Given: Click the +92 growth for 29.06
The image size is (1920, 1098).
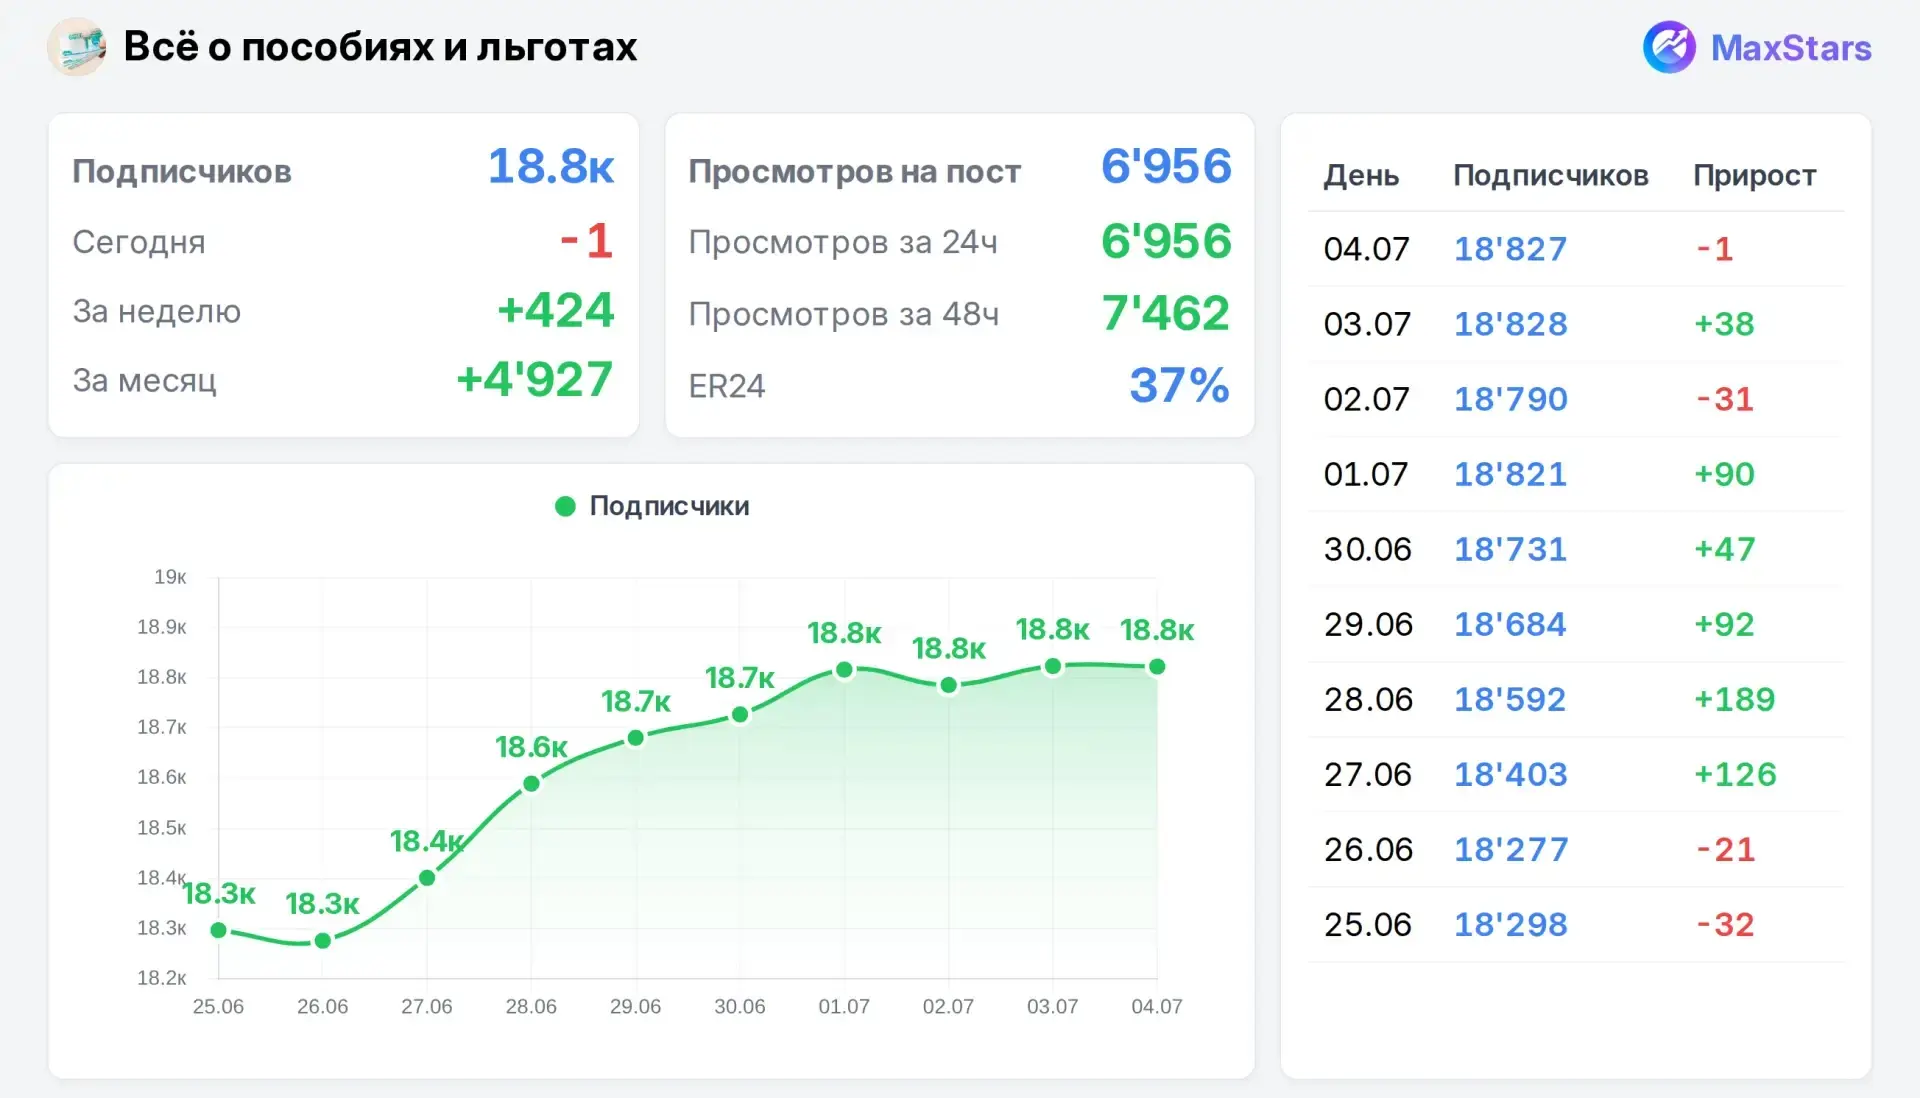Looking at the screenshot, I should click(1724, 624).
